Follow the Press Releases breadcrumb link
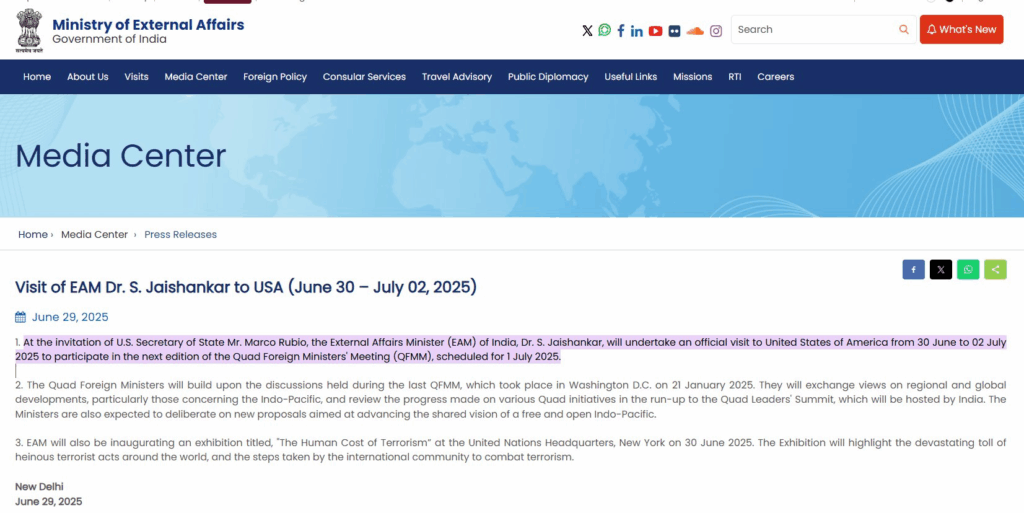Viewport: 1024px width, 513px height. 180,234
